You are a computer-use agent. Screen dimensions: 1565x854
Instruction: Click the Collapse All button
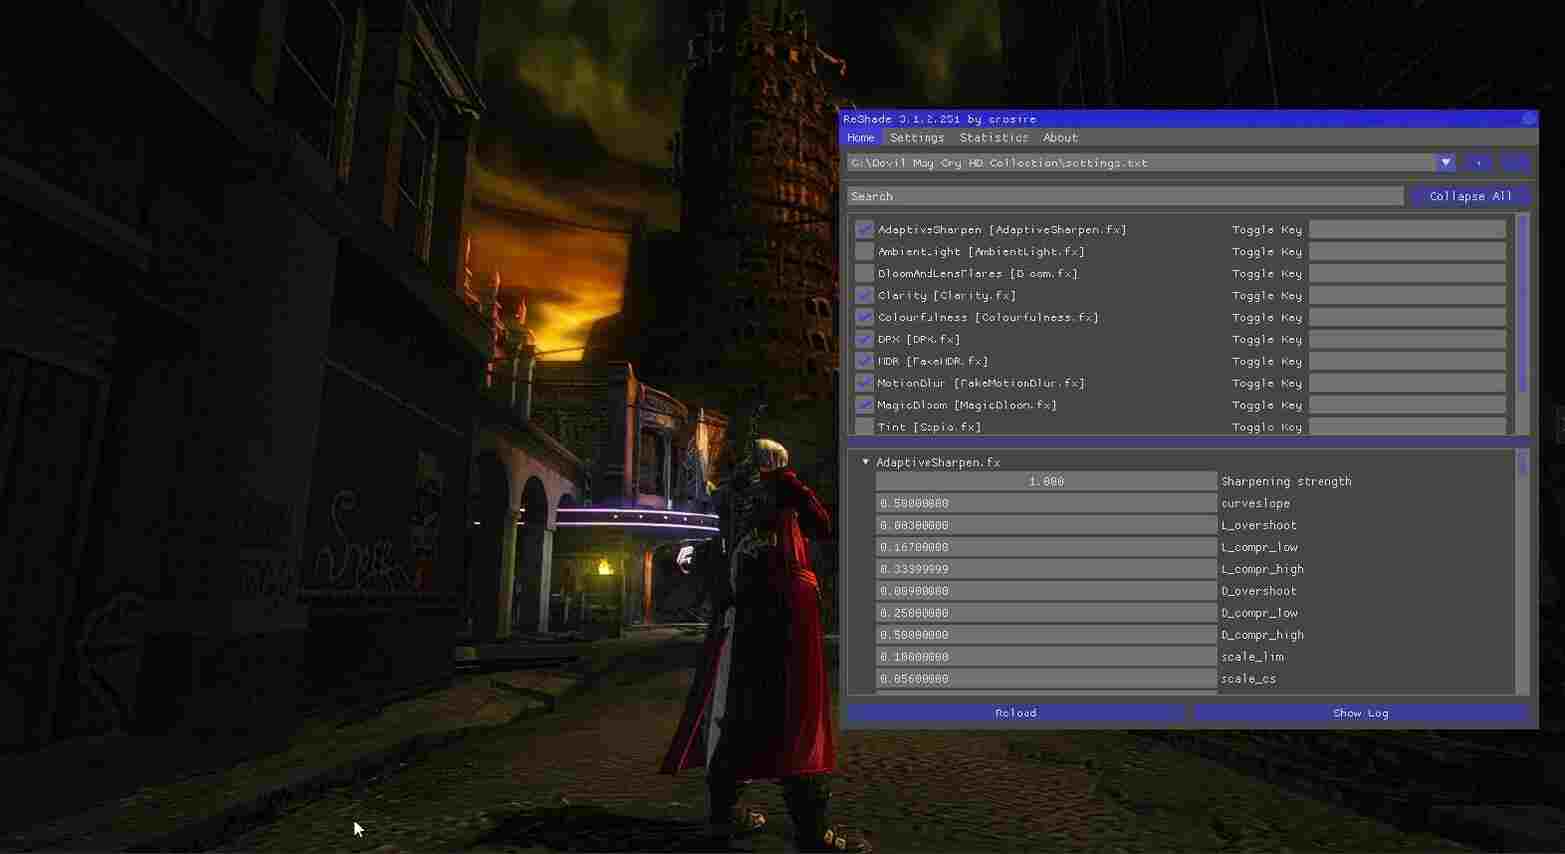click(1471, 196)
